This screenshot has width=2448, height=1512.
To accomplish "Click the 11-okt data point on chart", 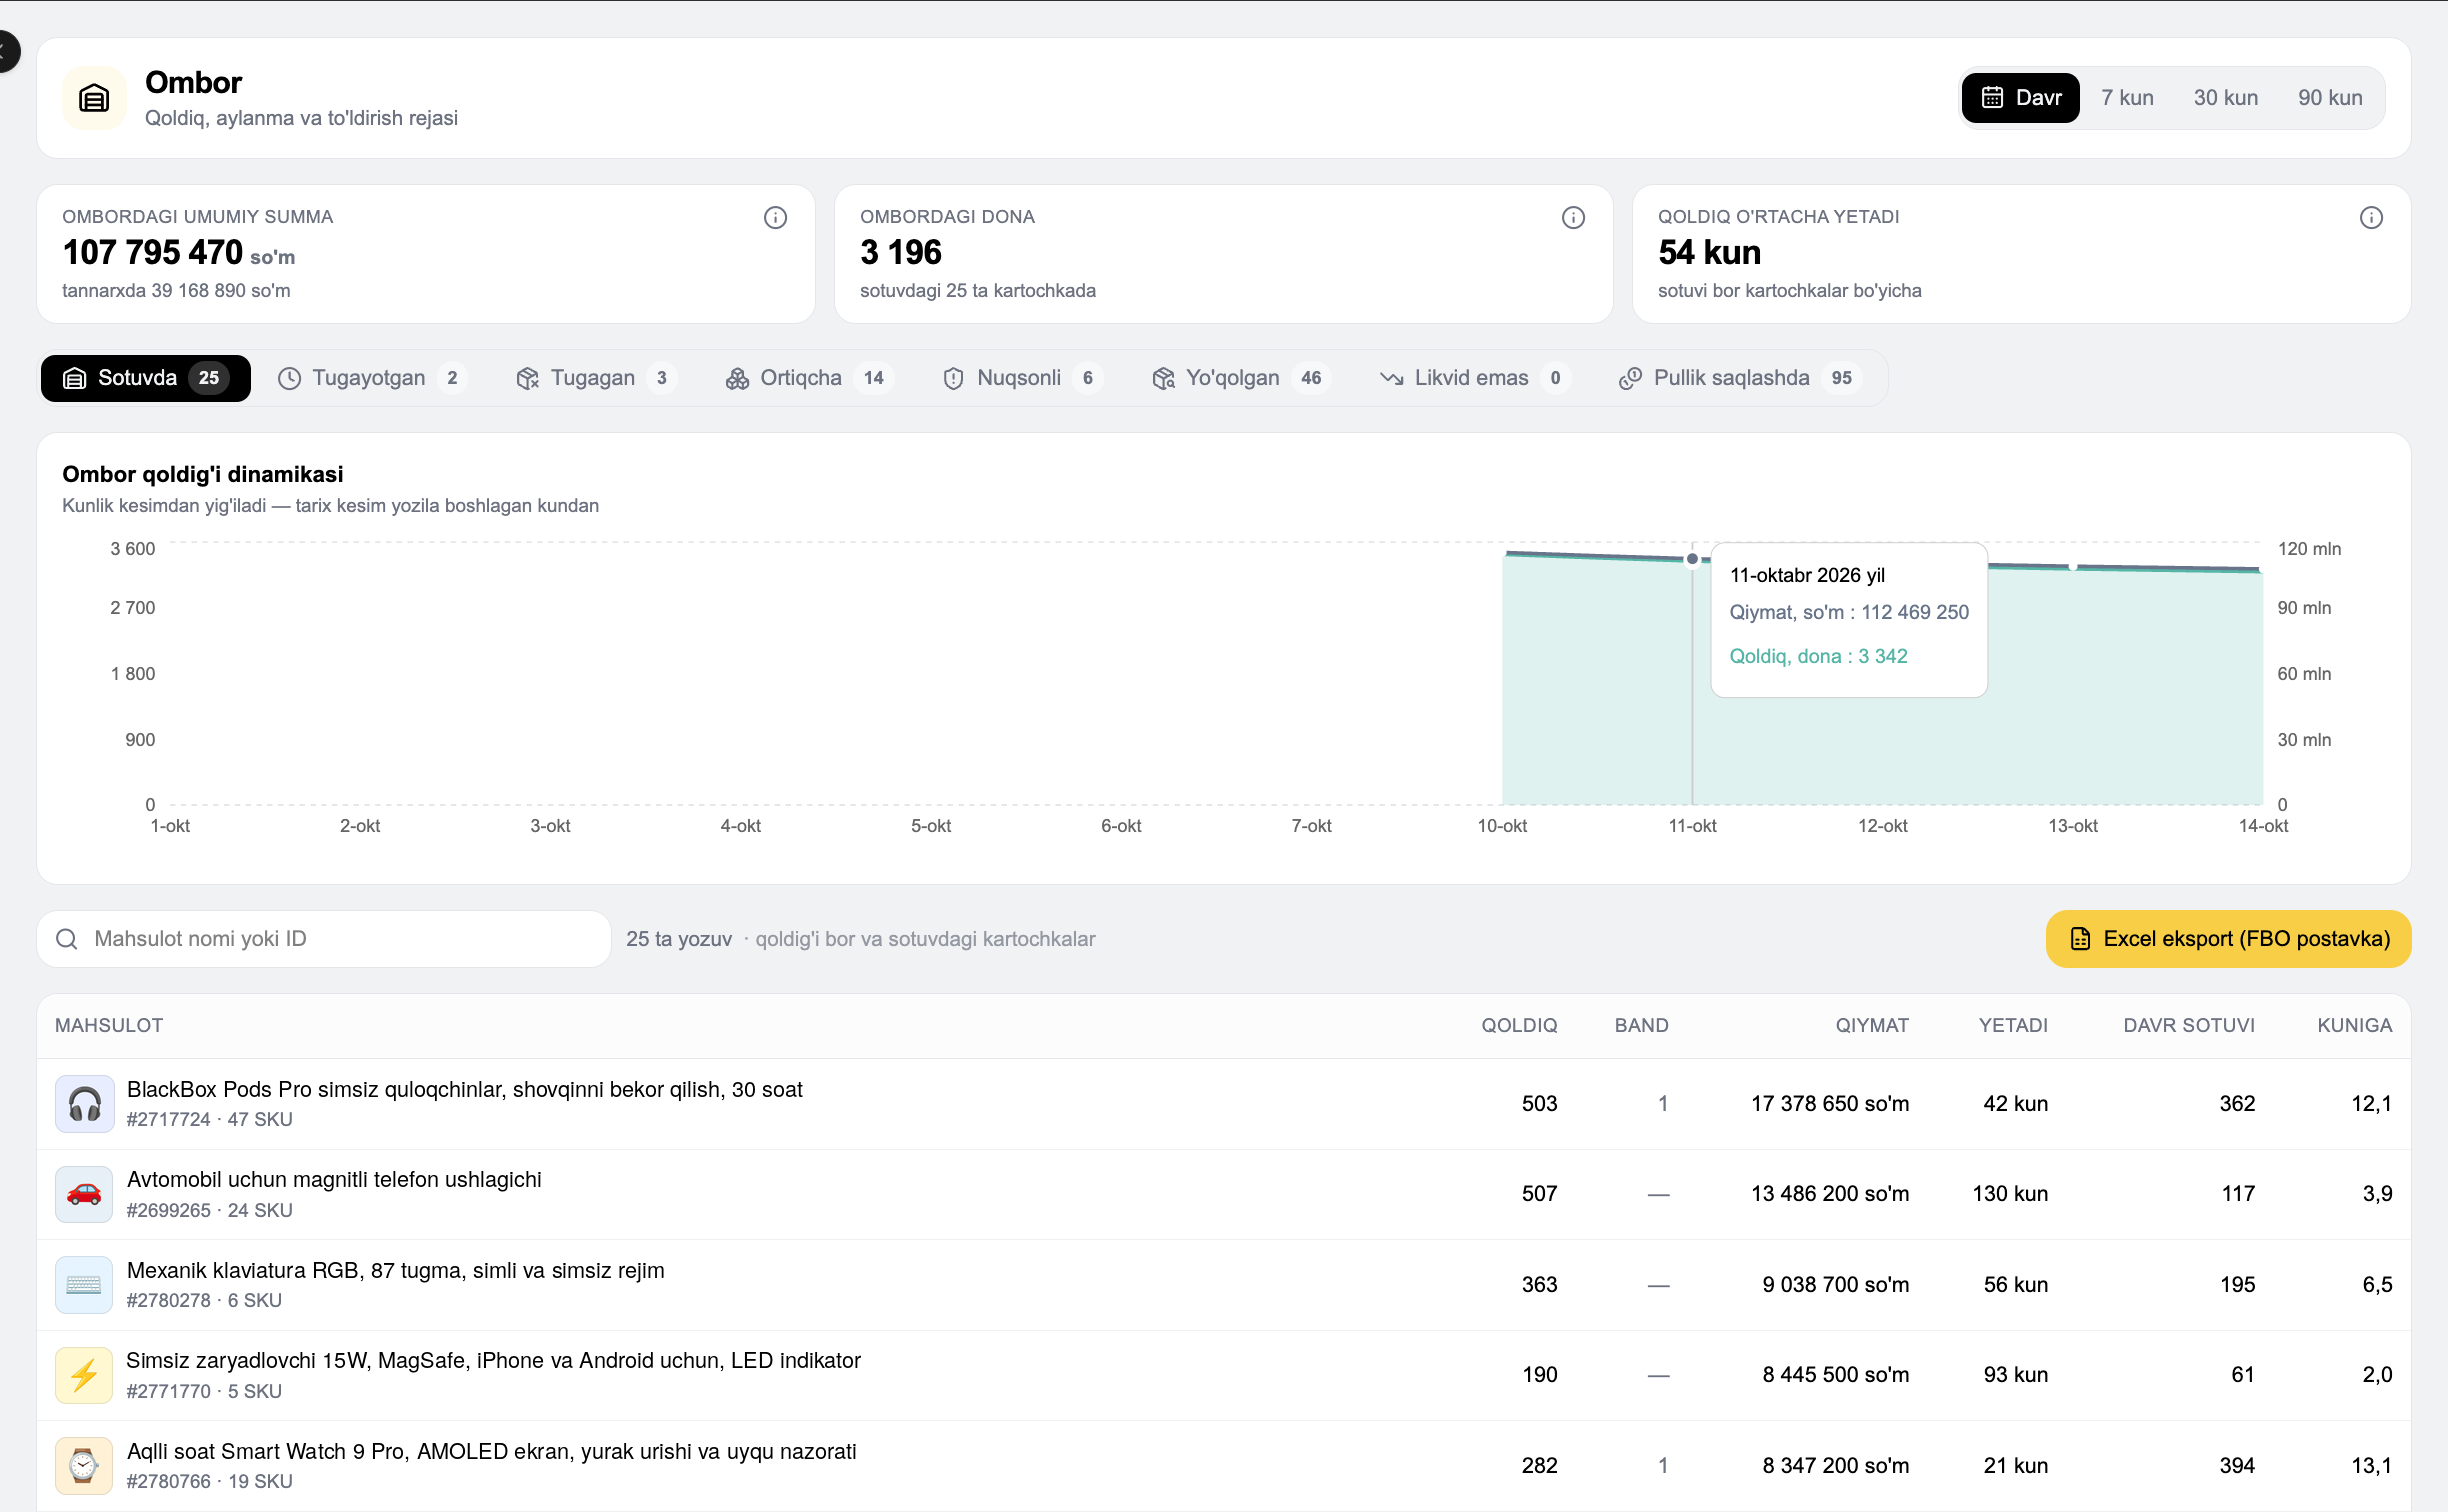I will (x=1692, y=559).
